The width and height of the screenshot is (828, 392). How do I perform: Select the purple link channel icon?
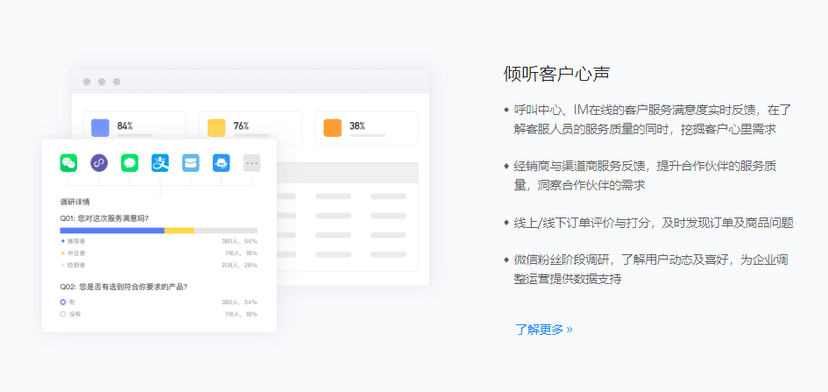click(x=99, y=163)
